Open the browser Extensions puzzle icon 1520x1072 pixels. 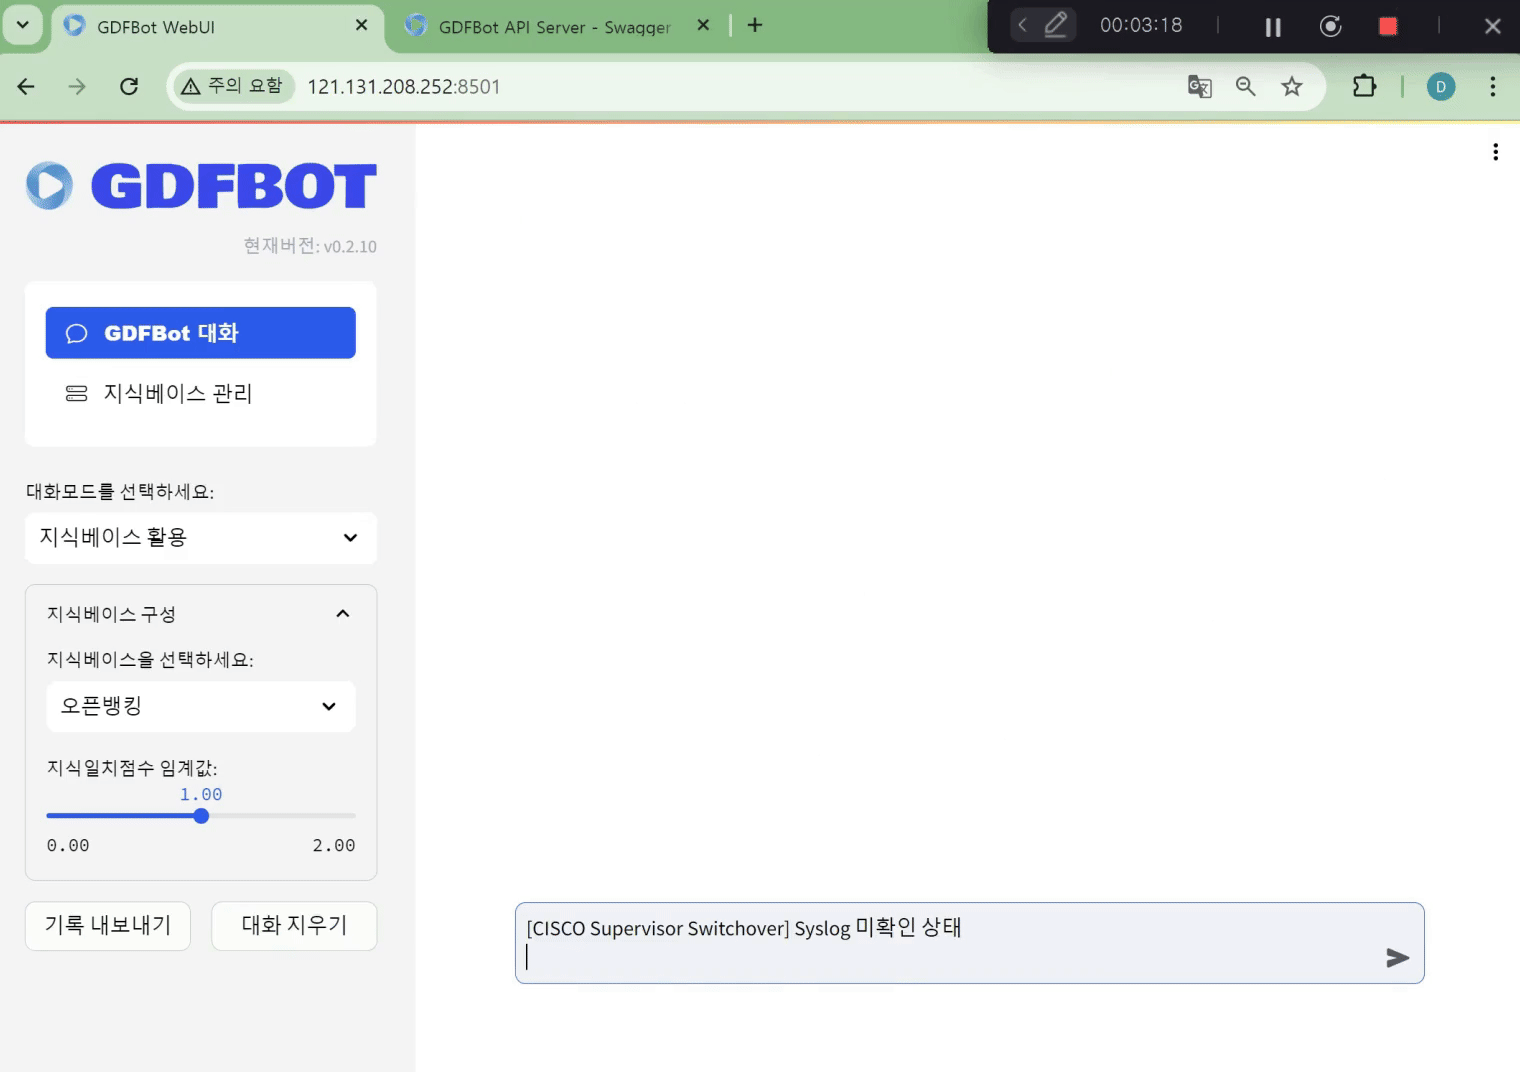click(x=1364, y=87)
